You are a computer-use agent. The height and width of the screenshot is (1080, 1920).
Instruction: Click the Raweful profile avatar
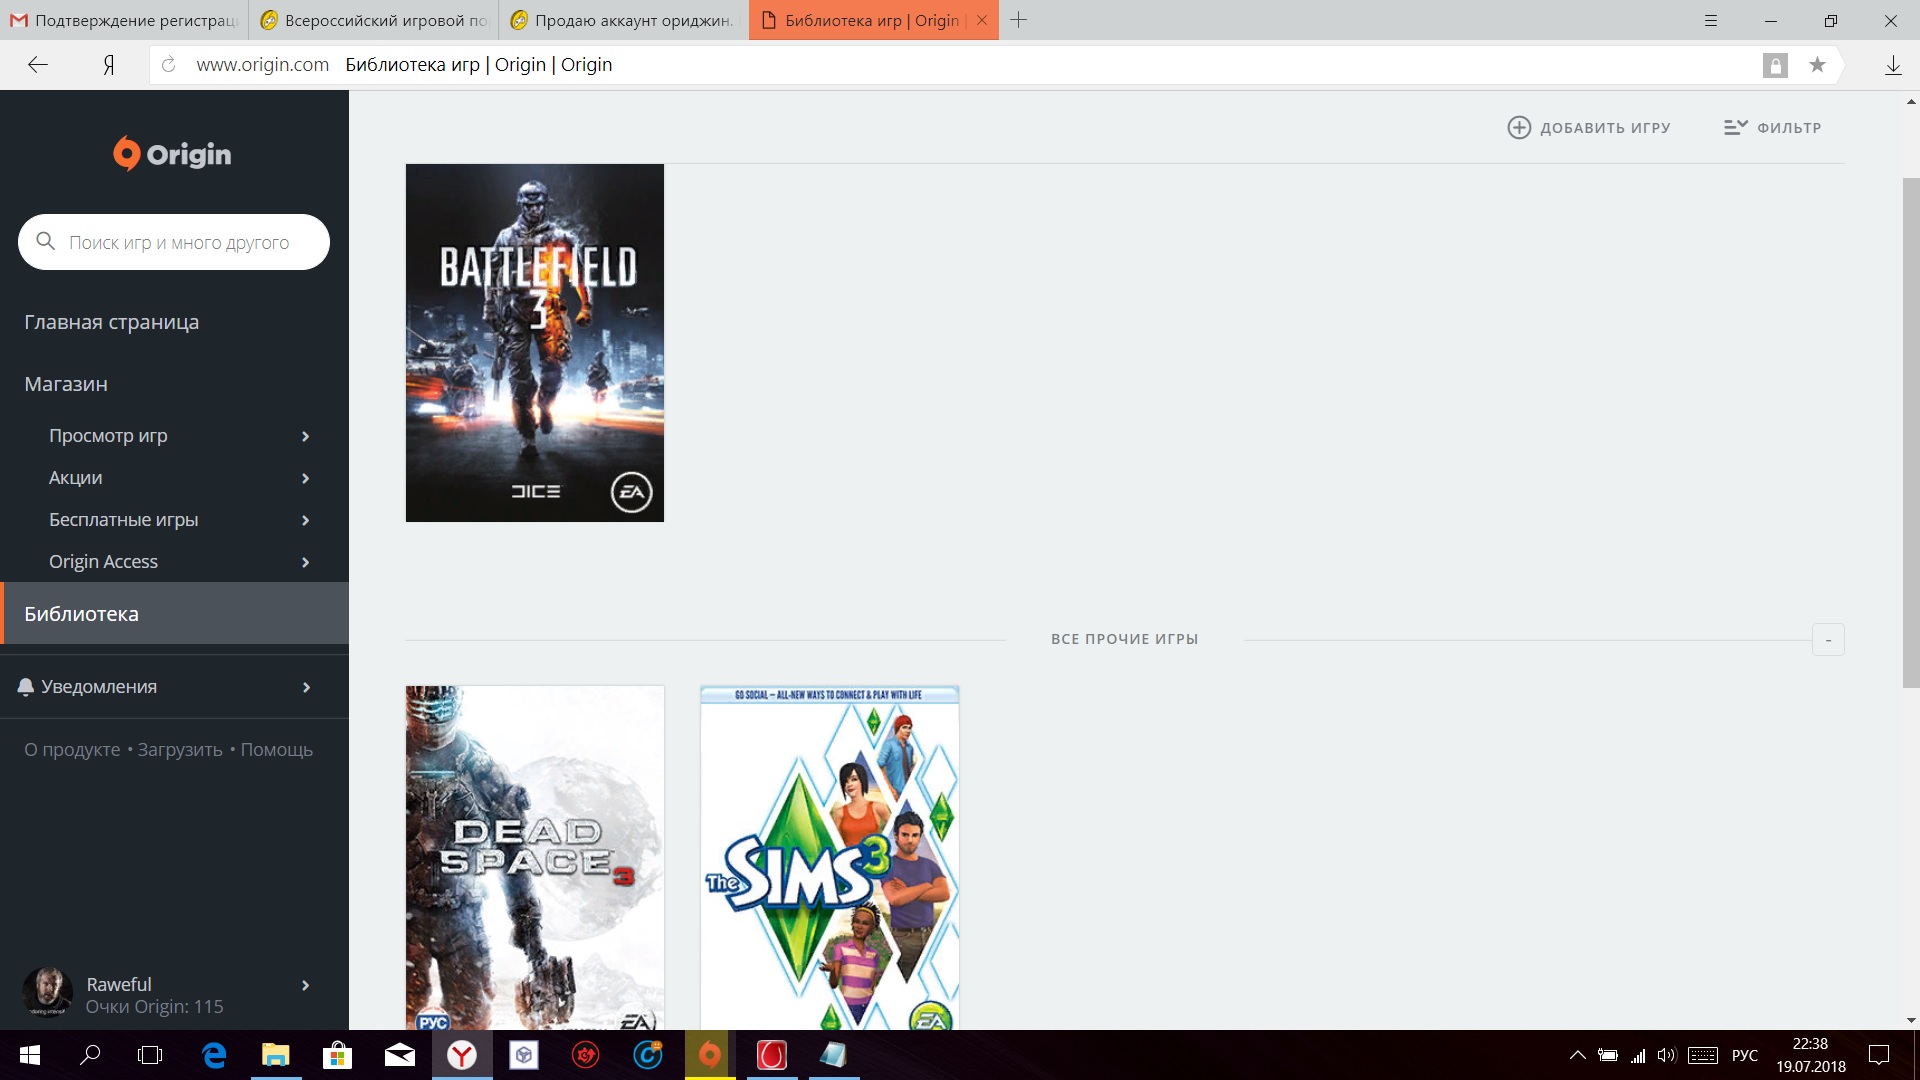point(47,993)
